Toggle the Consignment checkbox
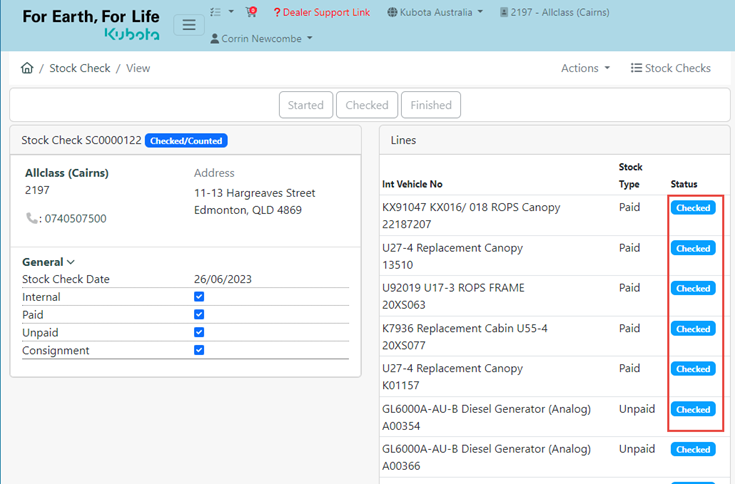735x484 pixels. pyautogui.click(x=199, y=350)
